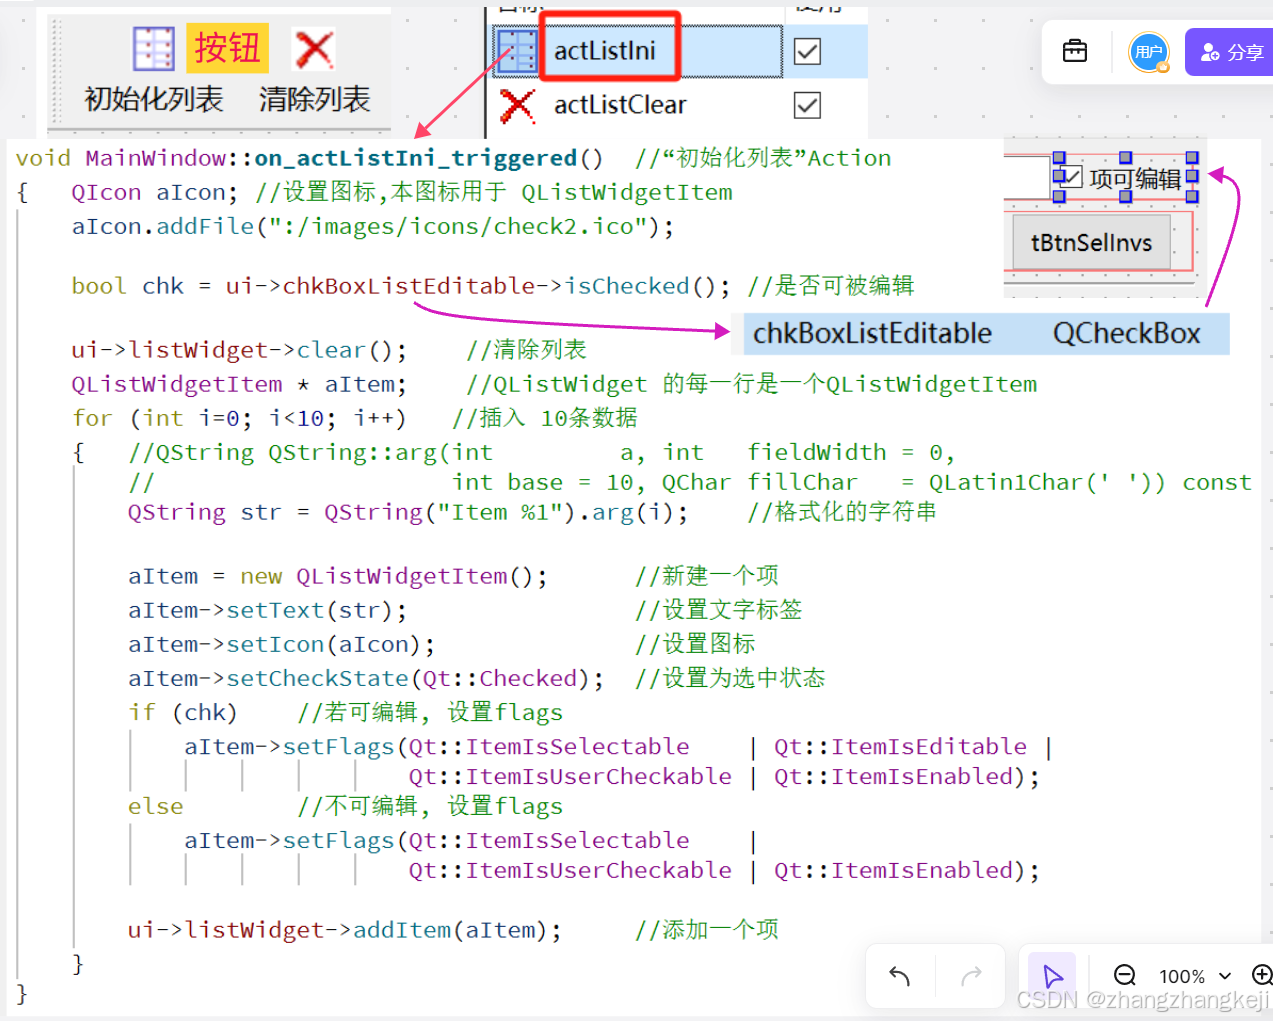Image resolution: width=1273 pixels, height=1021 pixels.
Task: Open the 用户 avatar menu
Action: [x=1148, y=52]
